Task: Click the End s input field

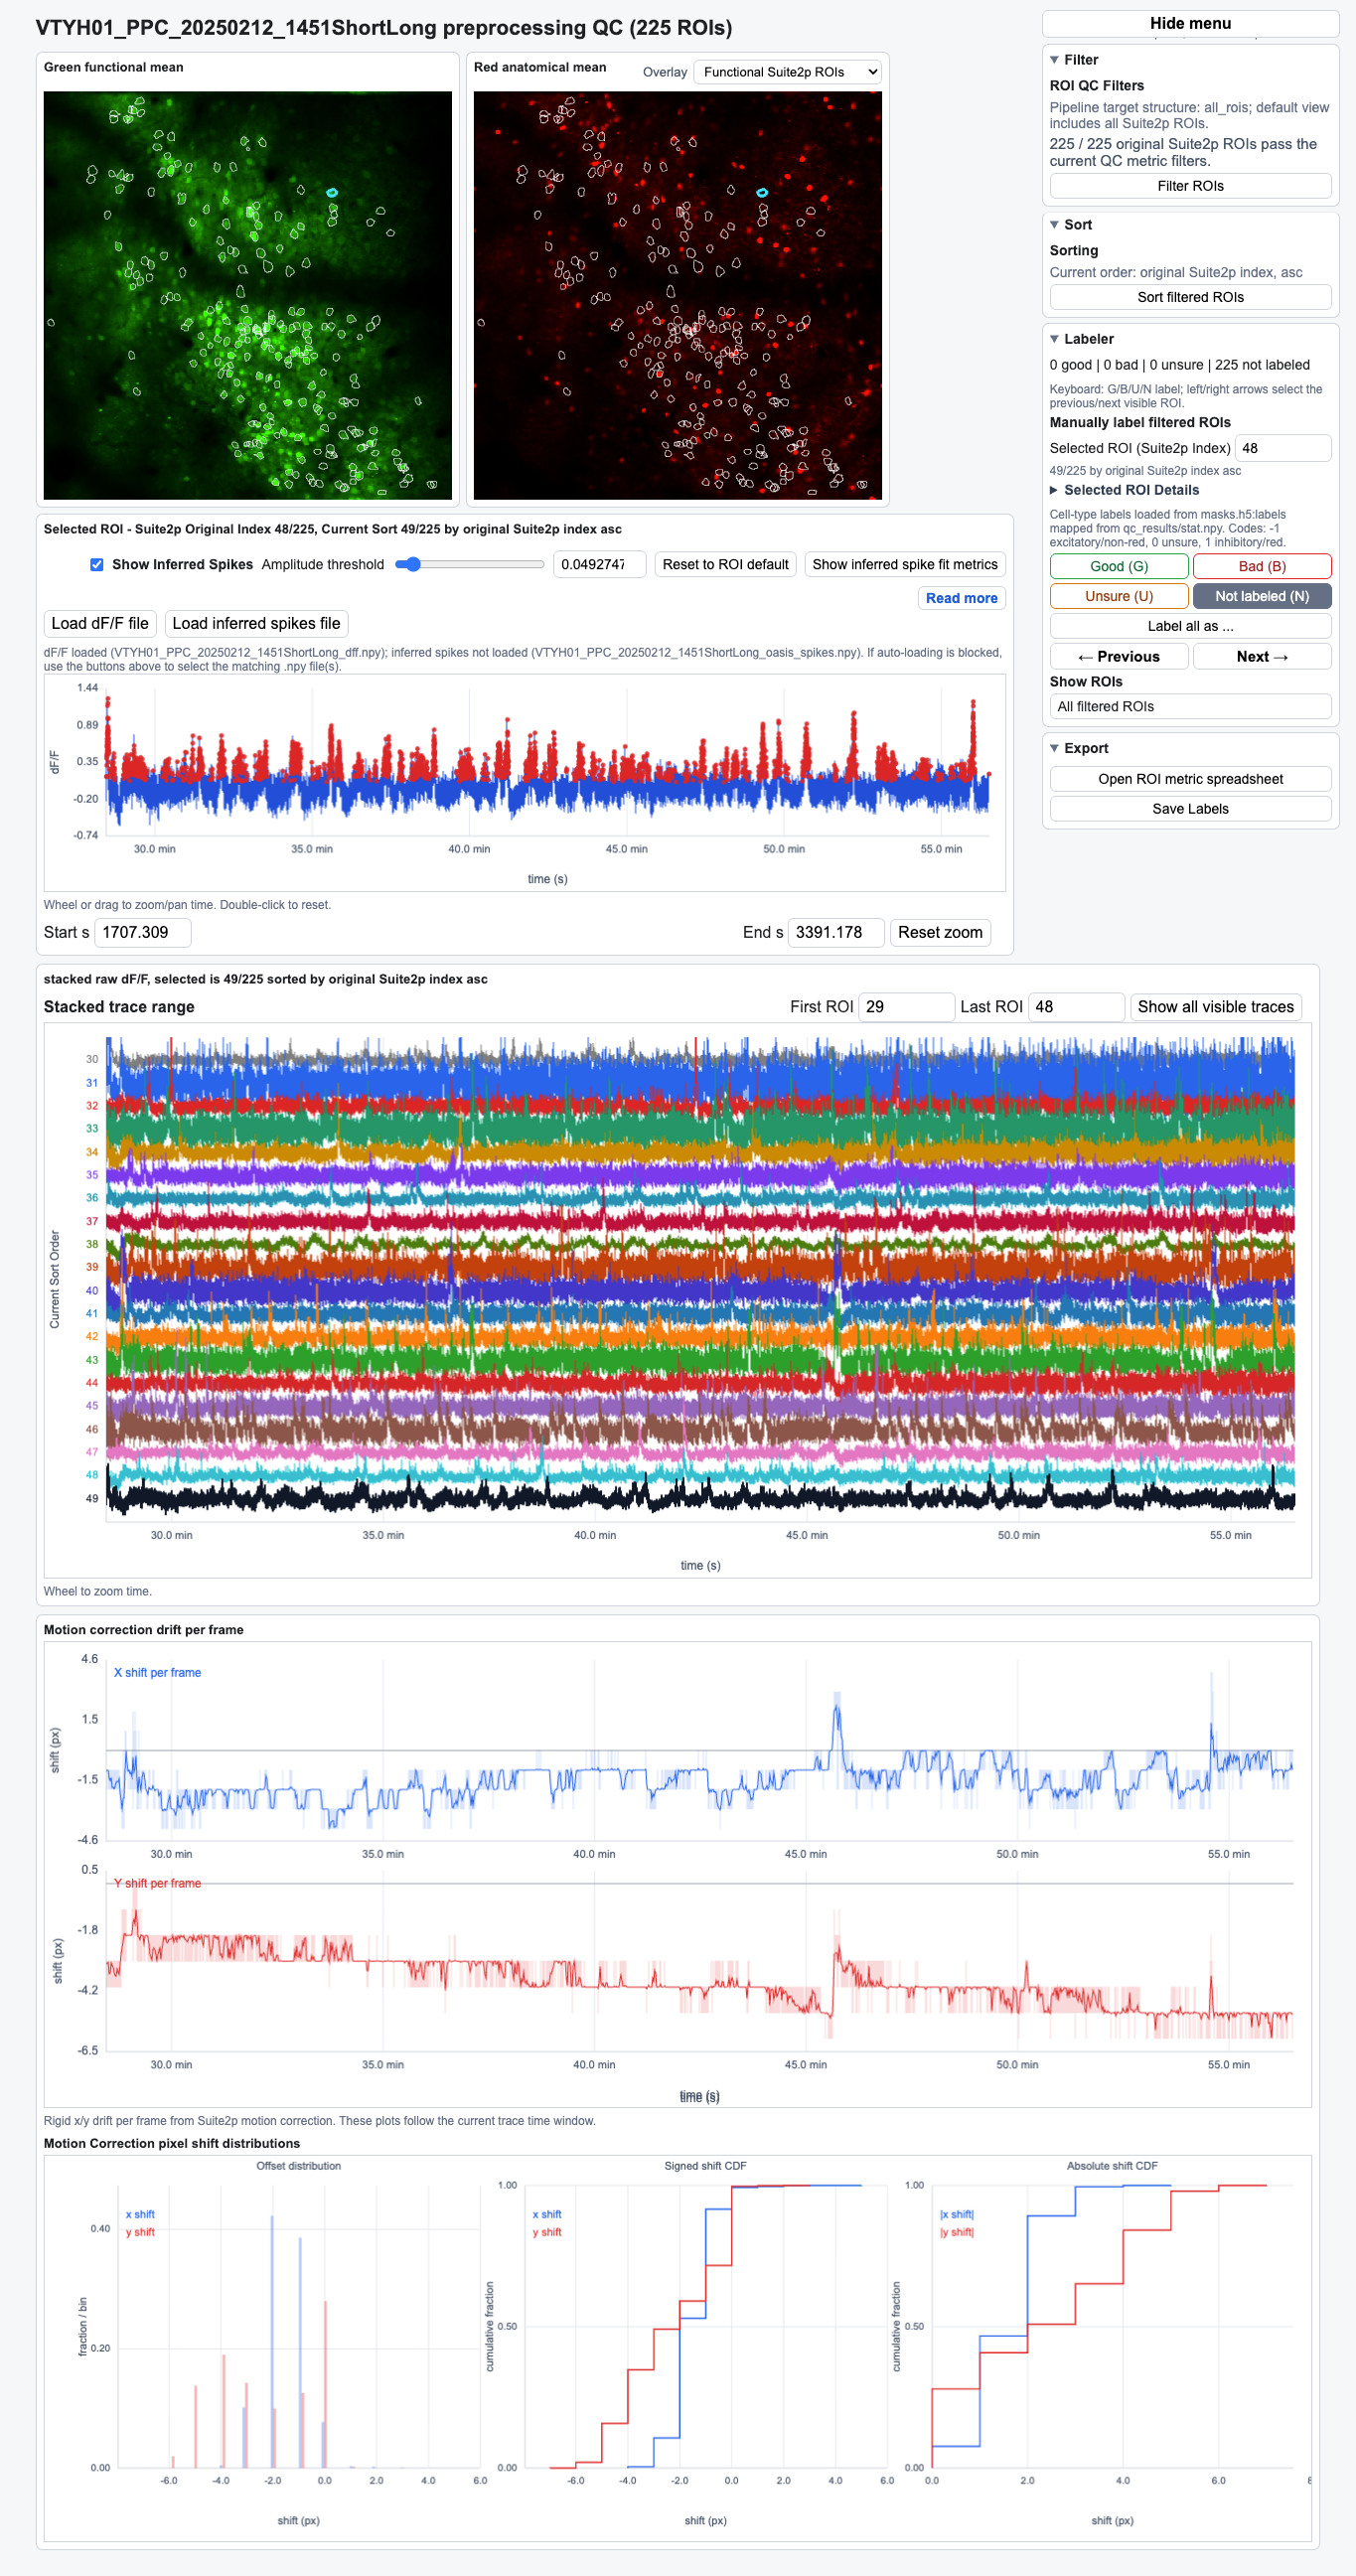Action: (x=836, y=932)
